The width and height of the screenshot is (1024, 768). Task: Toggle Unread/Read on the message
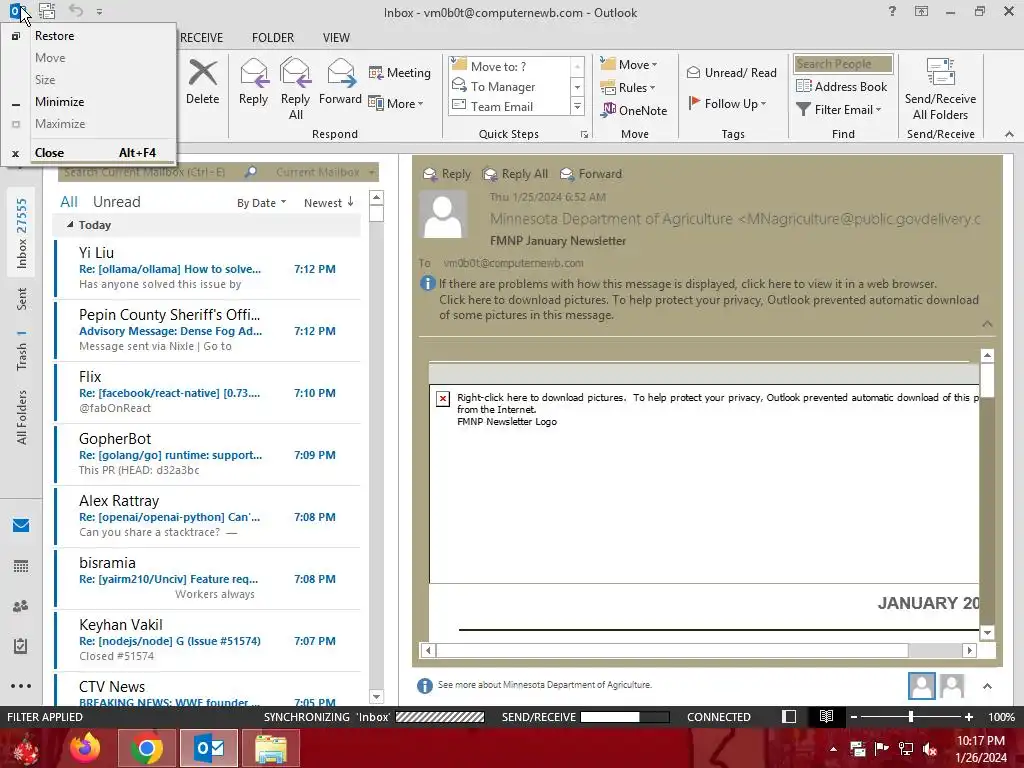(x=731, y=72)
